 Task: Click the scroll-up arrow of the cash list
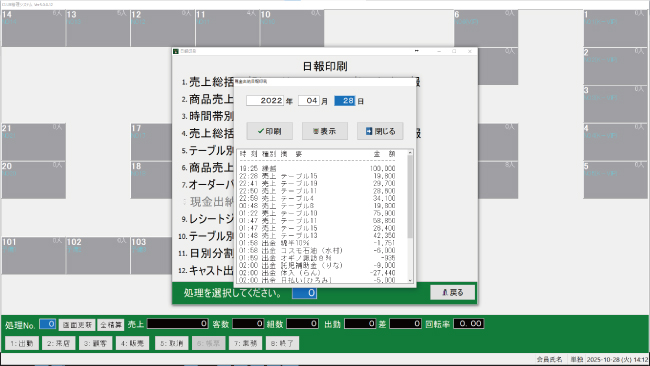point(410,153)
